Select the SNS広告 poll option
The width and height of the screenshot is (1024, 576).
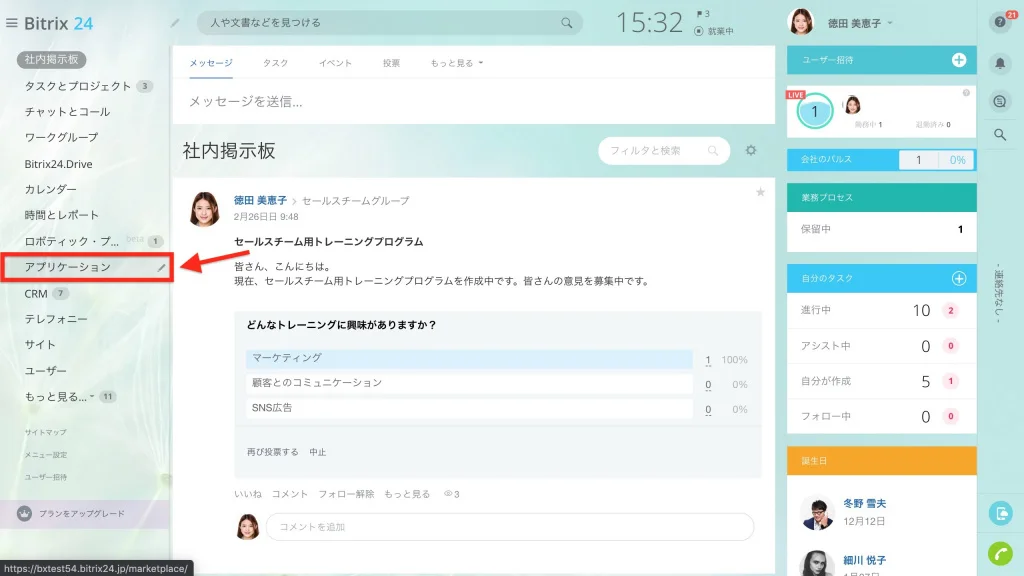469,408
